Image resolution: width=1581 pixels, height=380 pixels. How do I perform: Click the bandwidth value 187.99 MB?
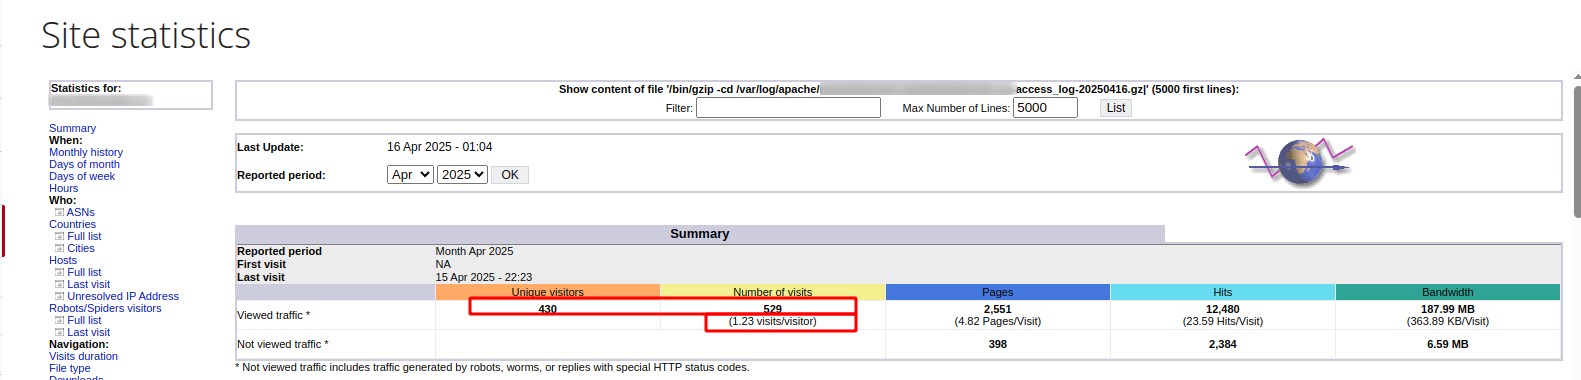pyautogui.click(x=1448, y=309)
